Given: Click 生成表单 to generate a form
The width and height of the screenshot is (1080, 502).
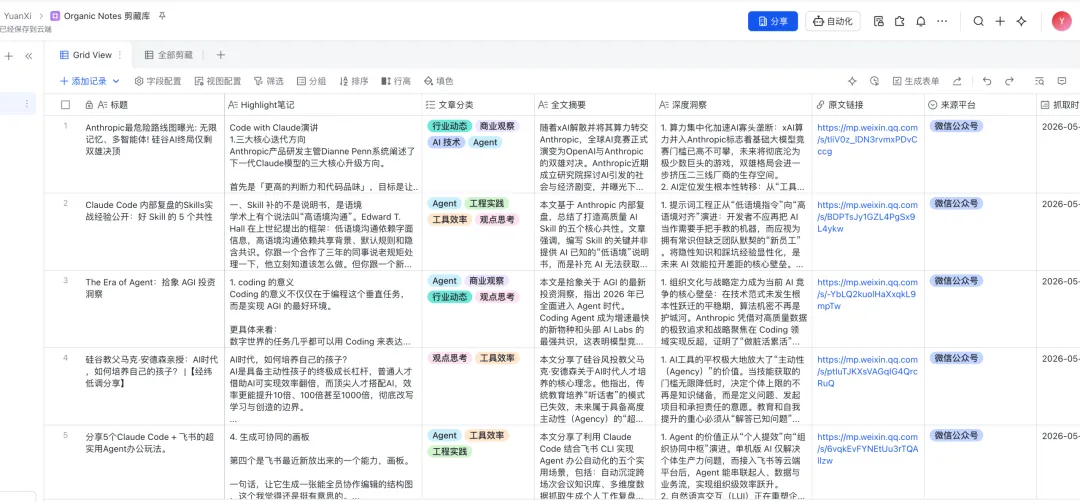Looking at the screenshot, I should tap(916, 81).
